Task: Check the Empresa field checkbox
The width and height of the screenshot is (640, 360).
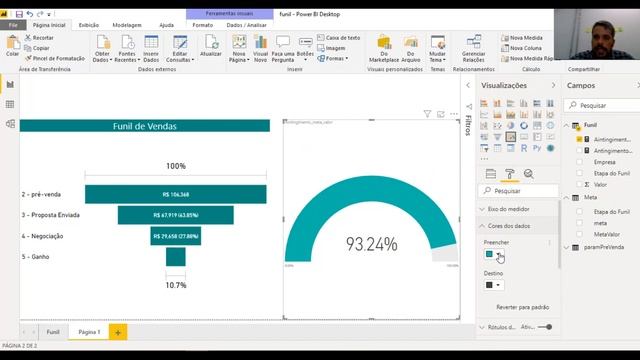Action: (x=579, y=162)
